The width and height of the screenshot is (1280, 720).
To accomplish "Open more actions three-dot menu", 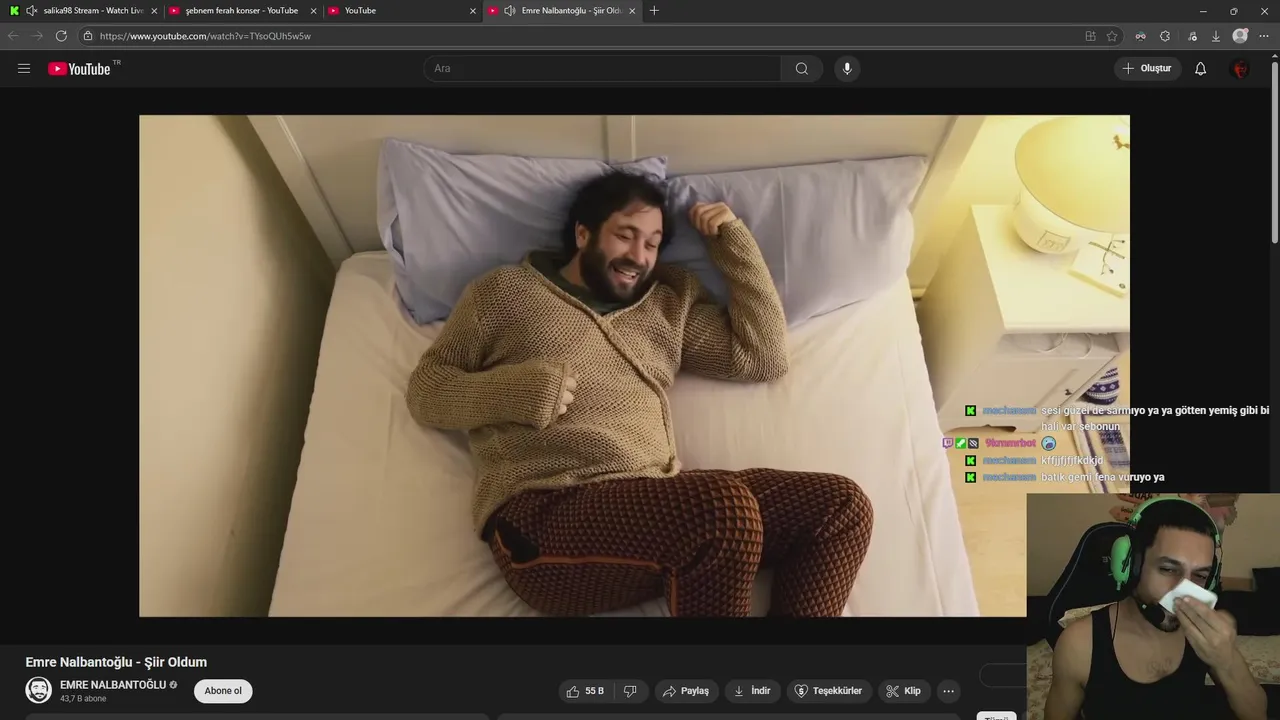I will click(x=948, y=691).
